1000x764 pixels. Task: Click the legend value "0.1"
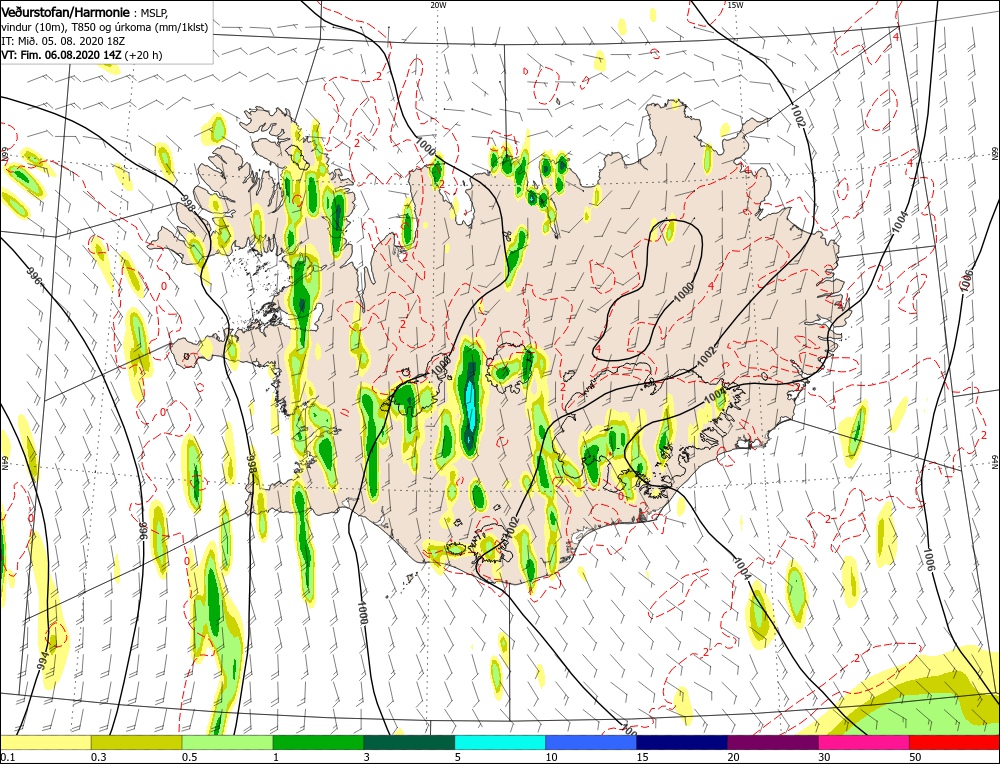tap(7, 756)
